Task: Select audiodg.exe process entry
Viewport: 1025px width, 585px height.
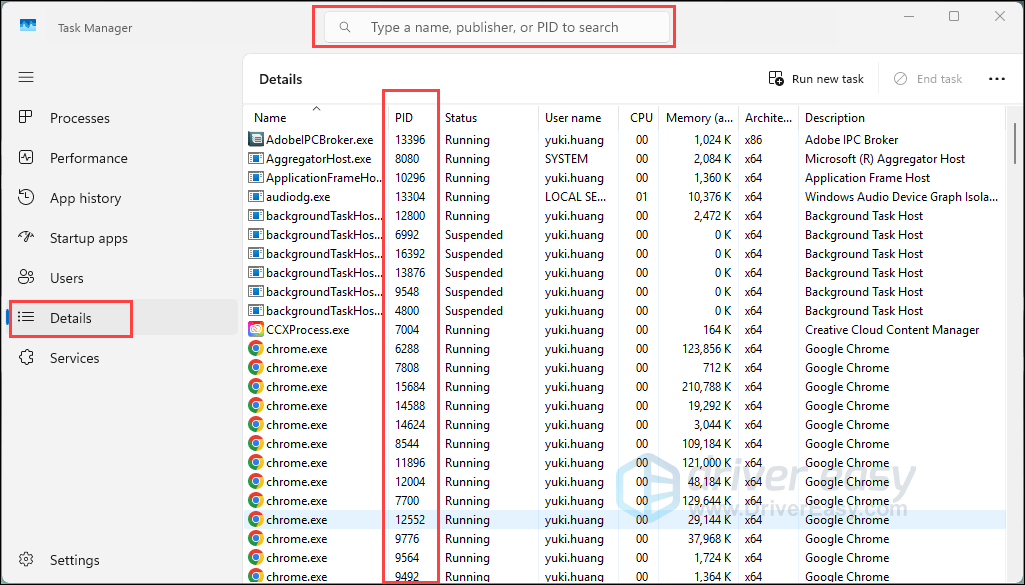Action: (298, 197)
